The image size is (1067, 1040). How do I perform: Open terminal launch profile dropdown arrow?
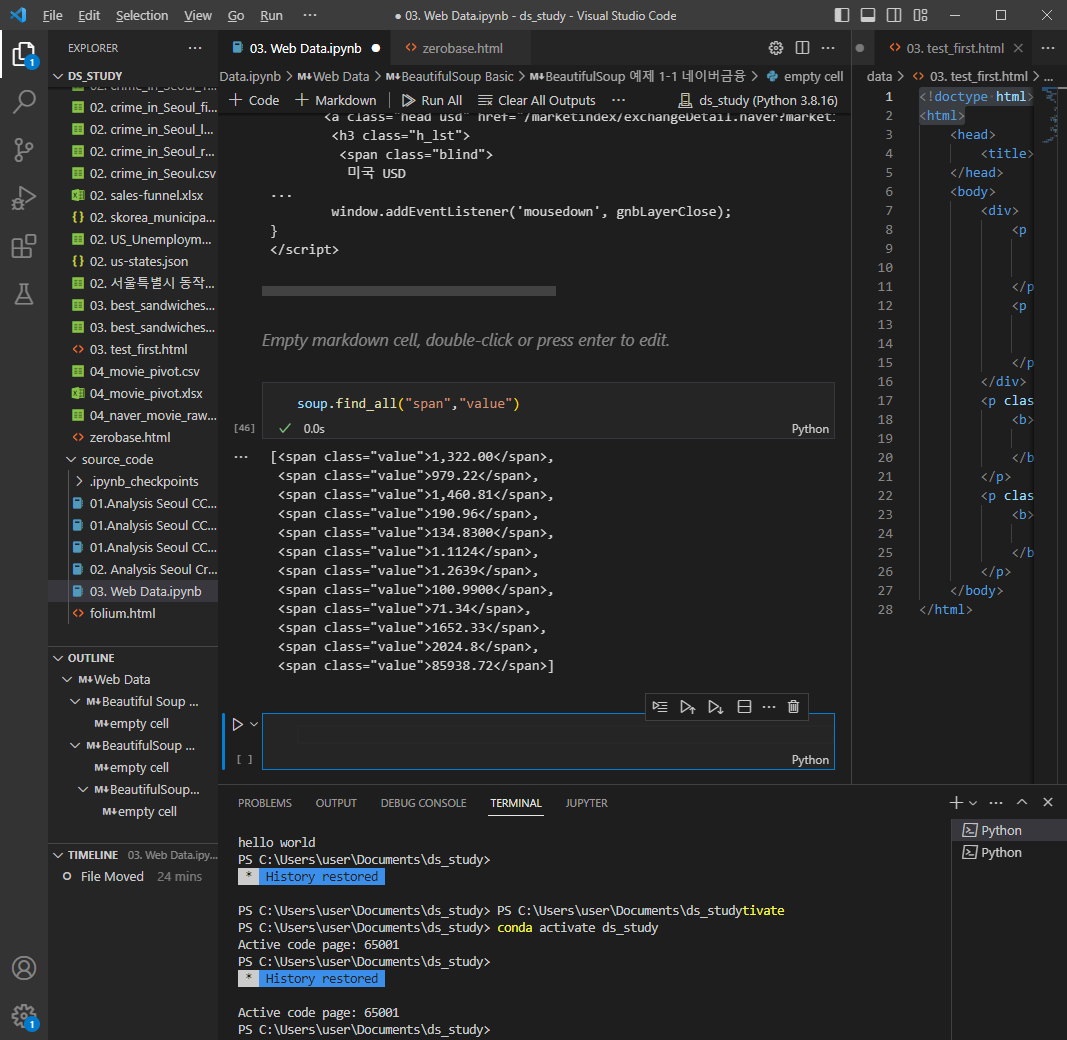point(973,803)
